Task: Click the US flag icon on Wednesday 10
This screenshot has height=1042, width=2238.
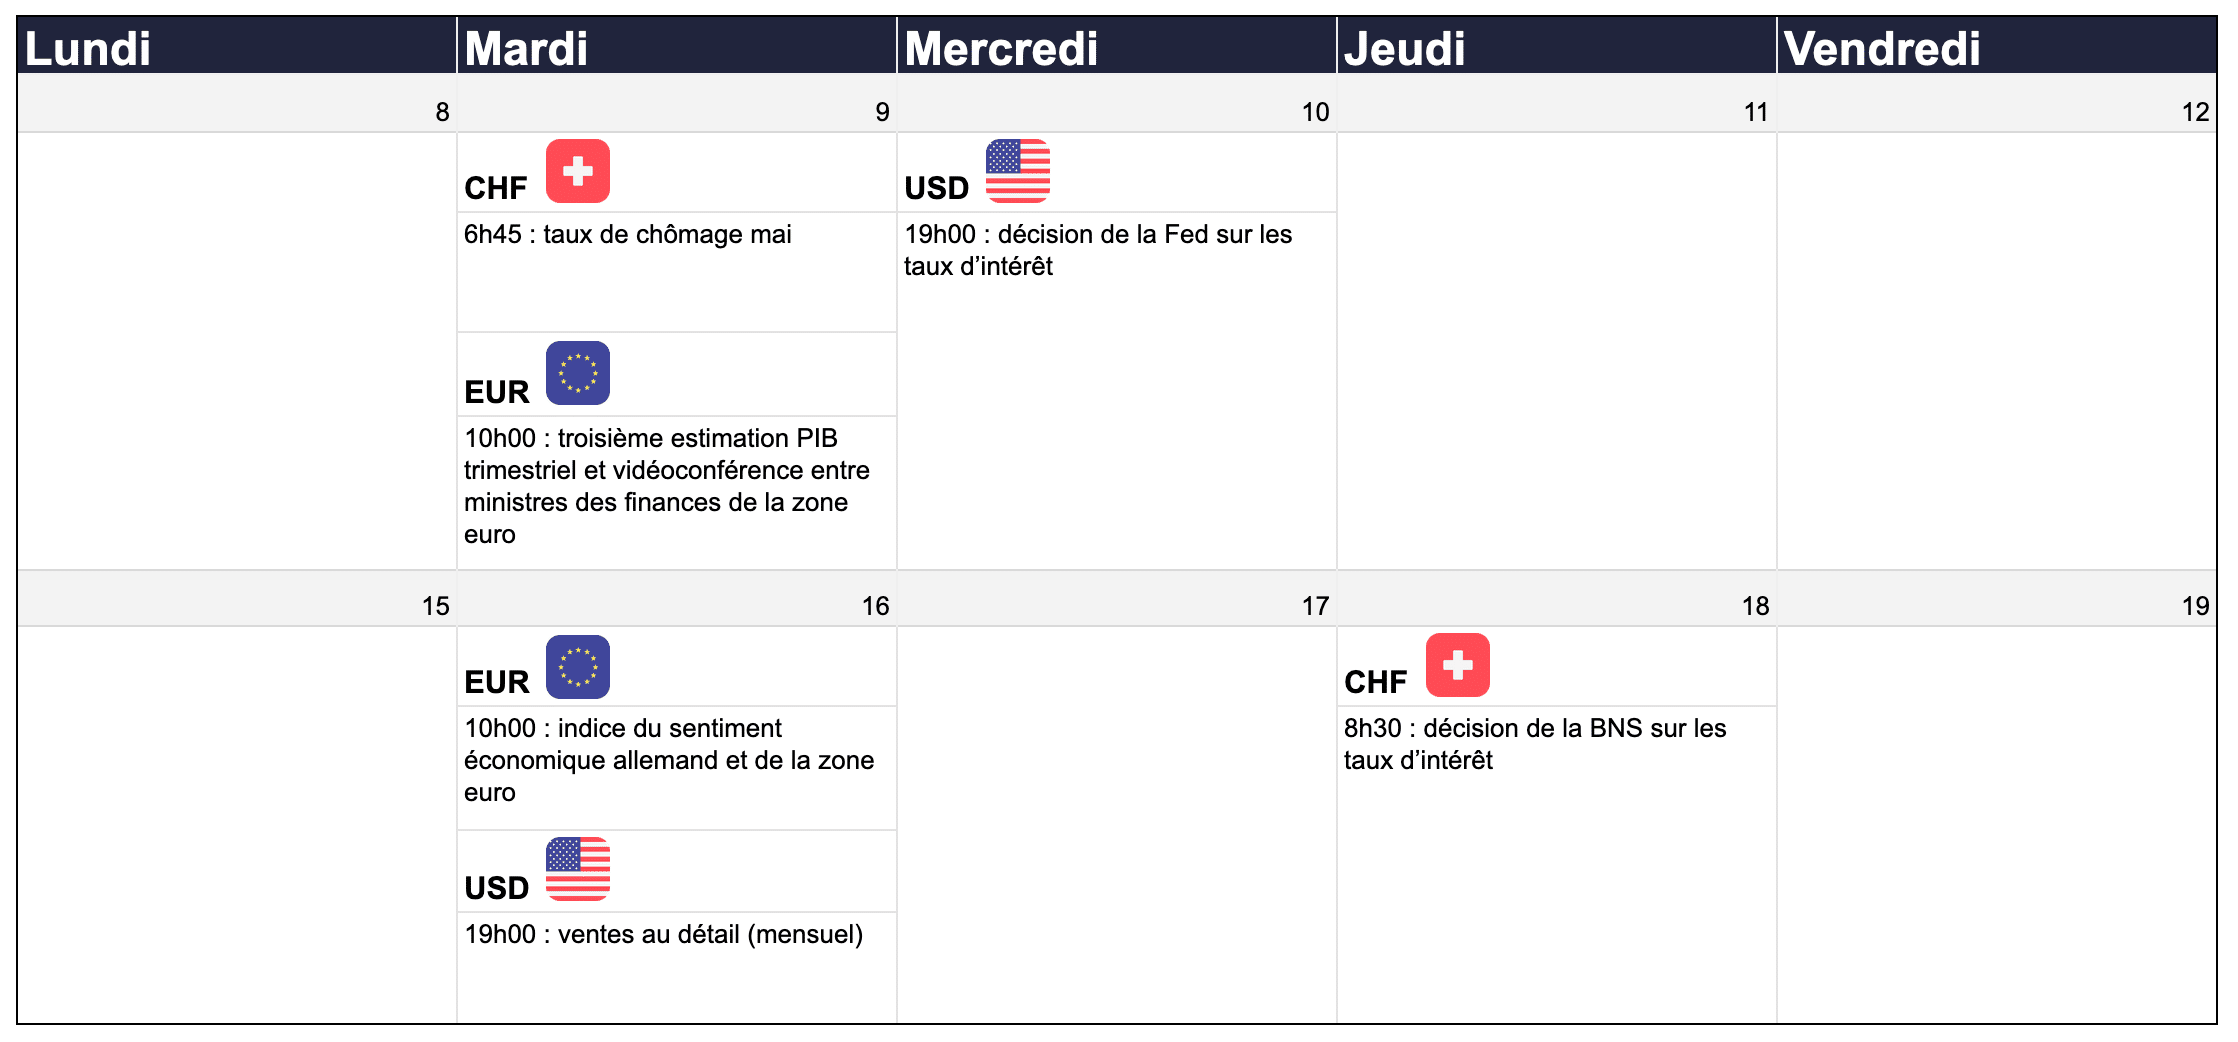Action: click(x=1018, y=171)
